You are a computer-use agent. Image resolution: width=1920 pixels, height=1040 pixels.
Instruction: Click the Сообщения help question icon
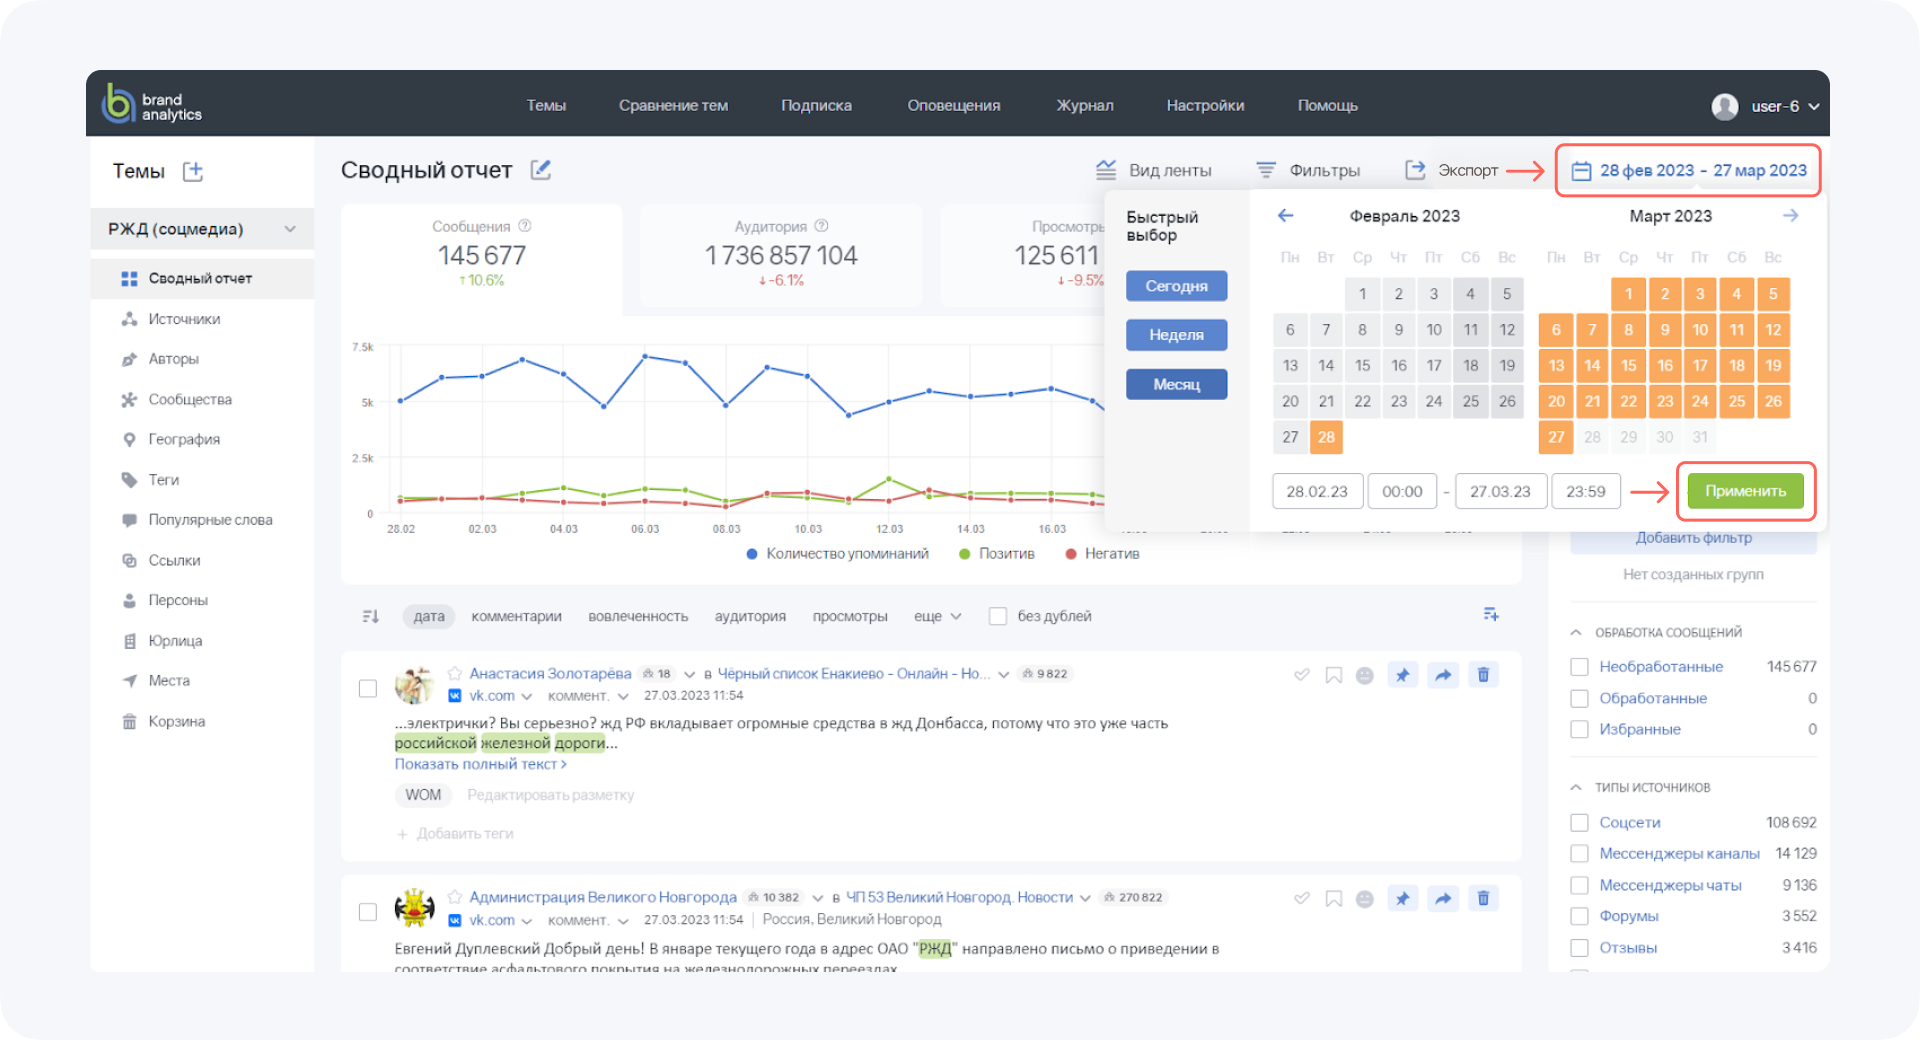click(525, 226)
